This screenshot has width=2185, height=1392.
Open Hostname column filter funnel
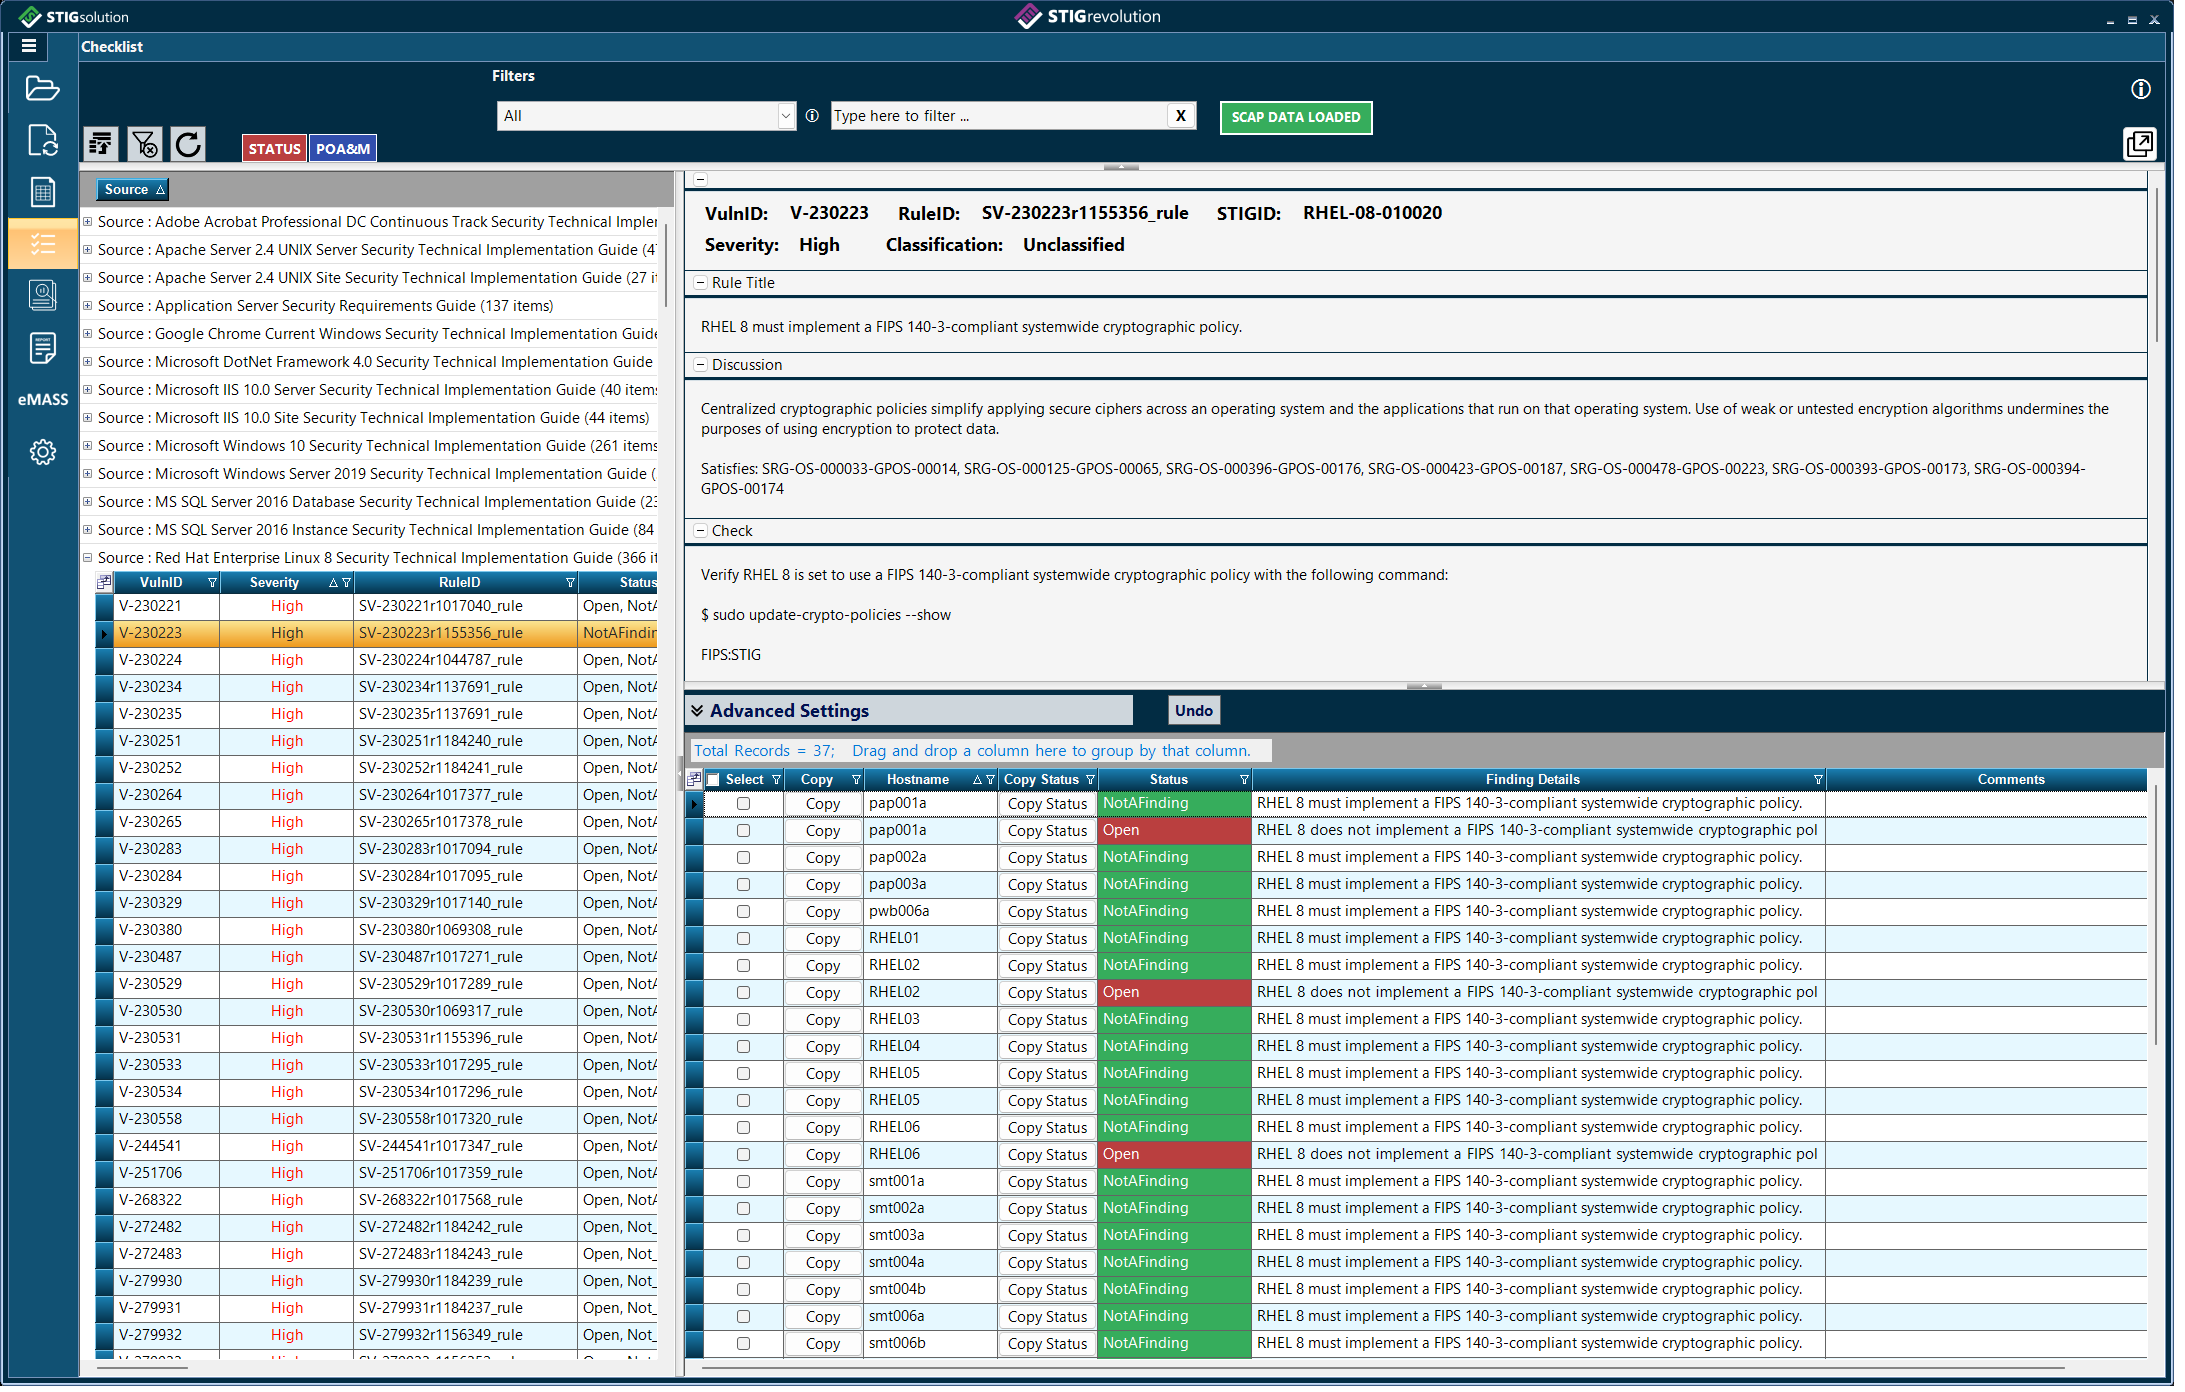point(990,780)
